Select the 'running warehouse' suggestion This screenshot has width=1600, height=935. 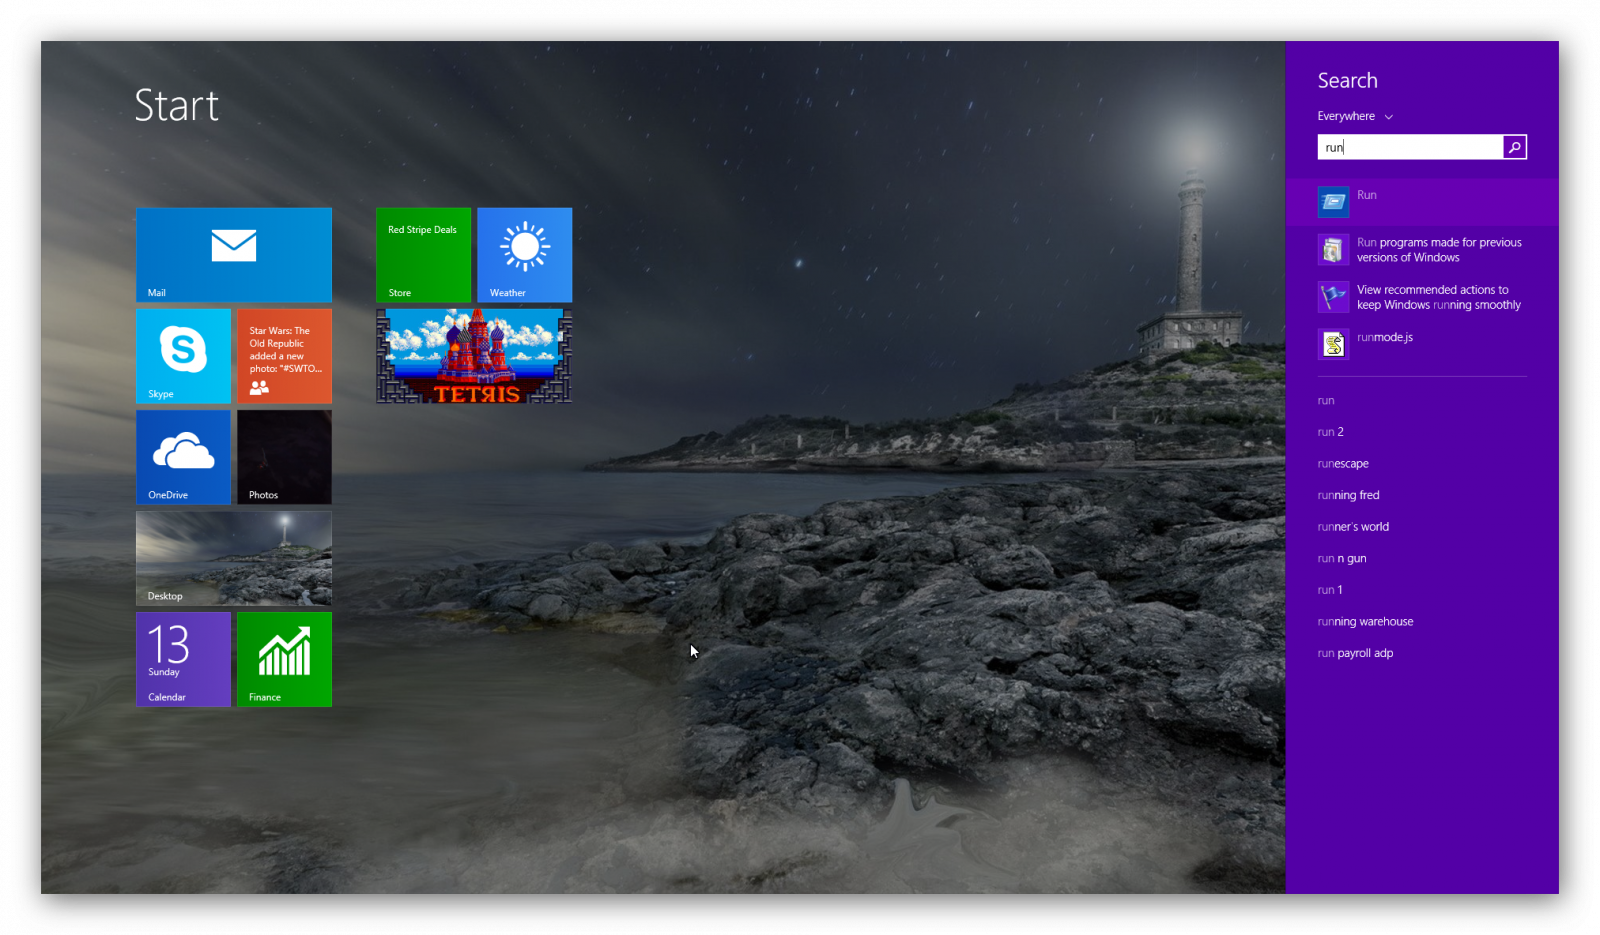coord(1365,622)
